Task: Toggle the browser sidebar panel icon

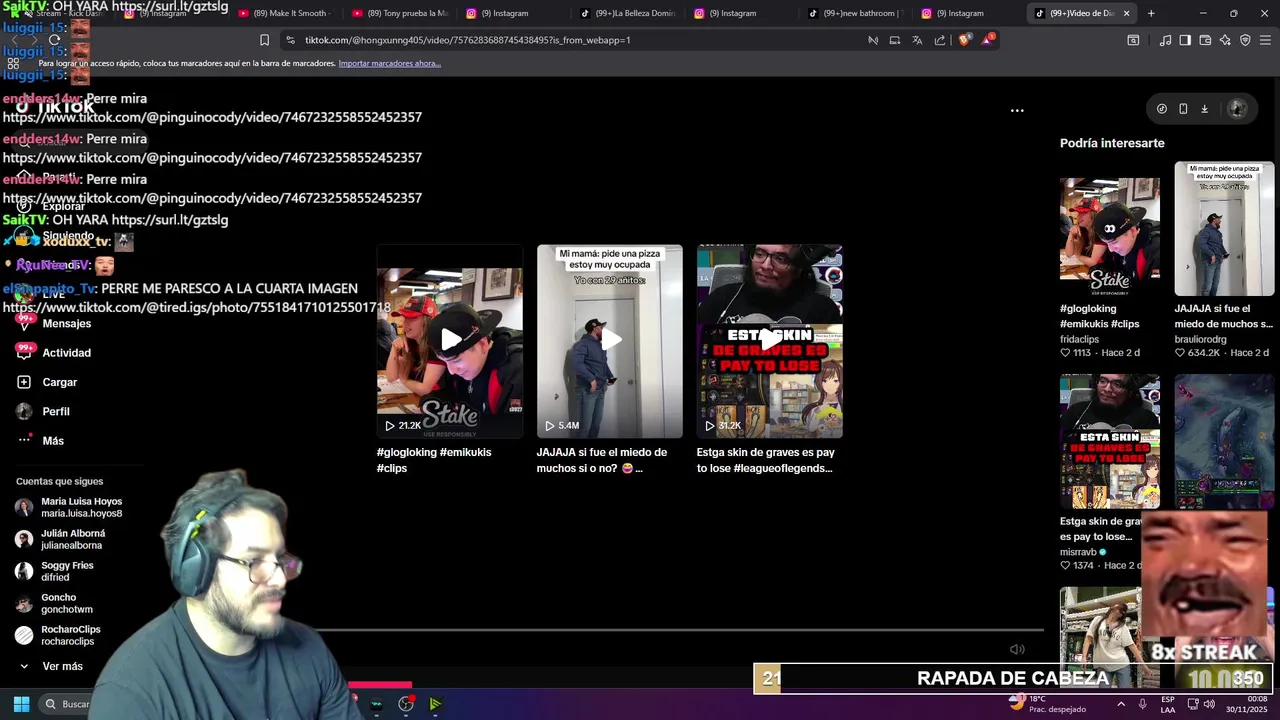Action: click(x=1185, y=40)
